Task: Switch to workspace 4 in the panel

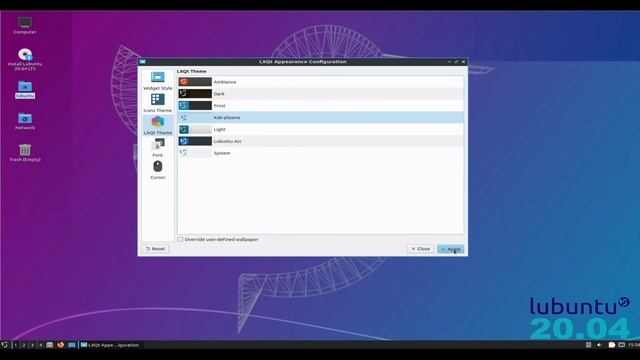Action: click(x=40, y=345)
